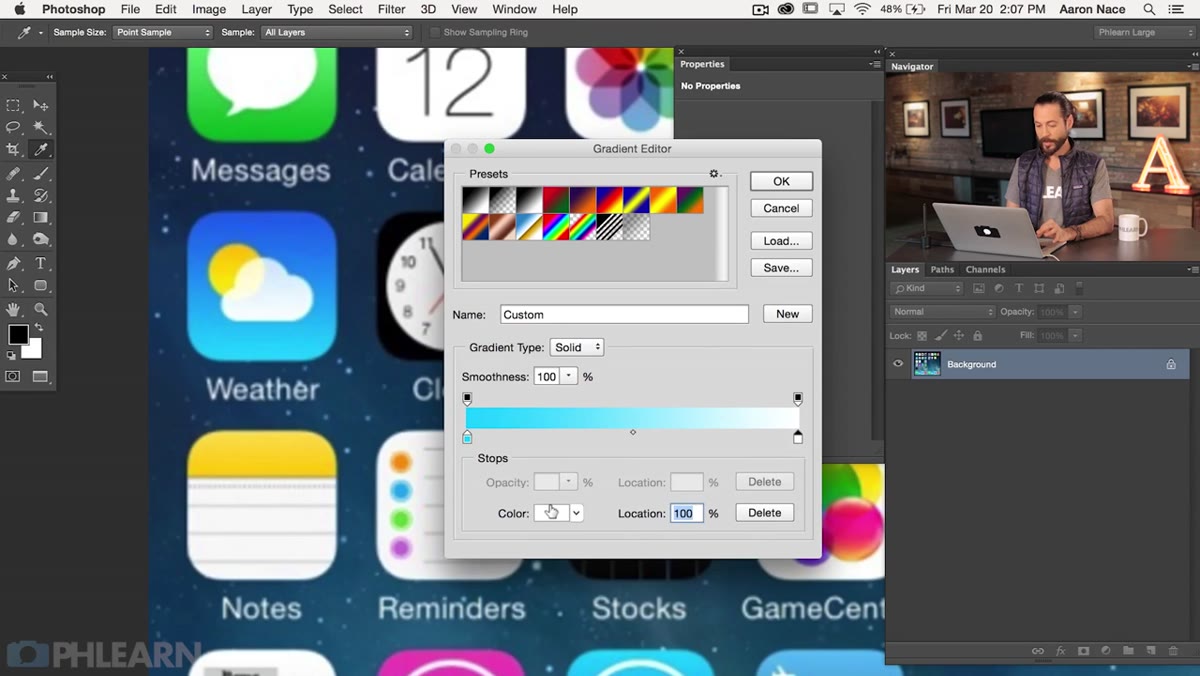Select the Blur tool
This screenshot has height=676, width=1200.
coord(13,239)
